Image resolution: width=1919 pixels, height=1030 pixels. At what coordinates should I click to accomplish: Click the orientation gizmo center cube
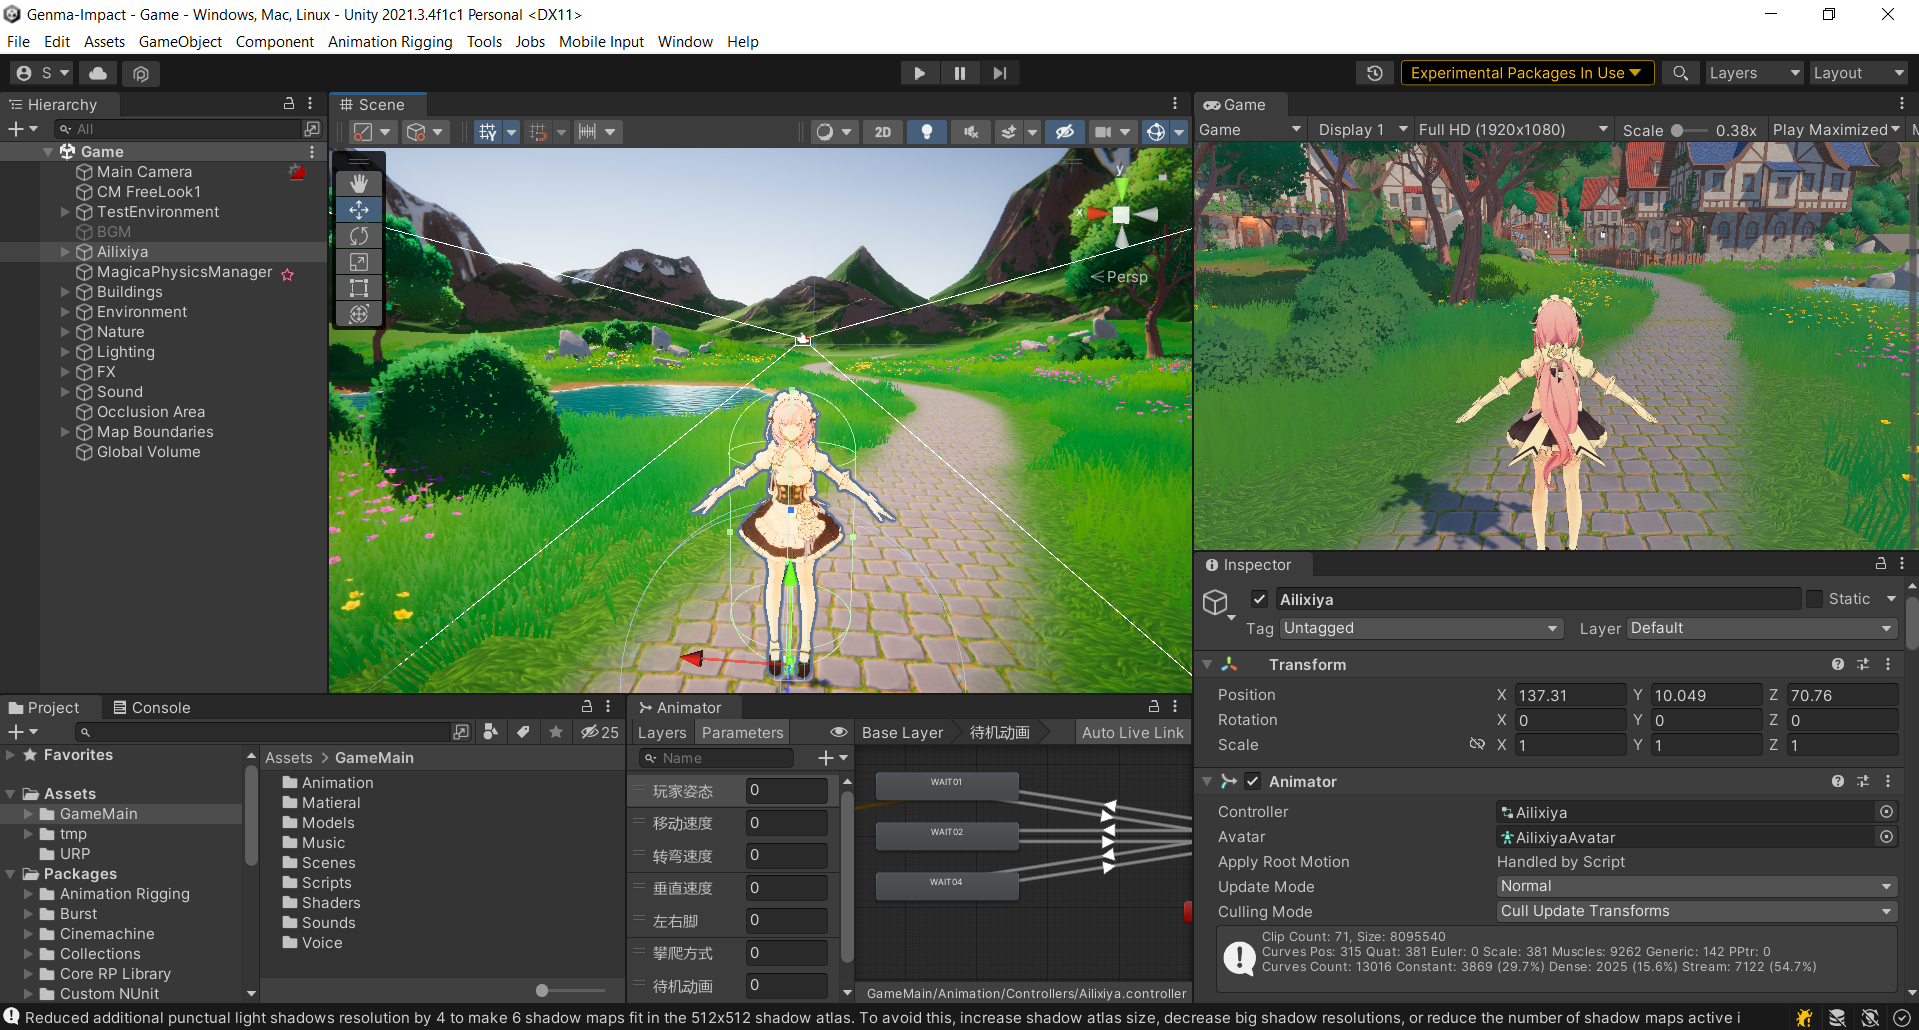coord(1121,215)
